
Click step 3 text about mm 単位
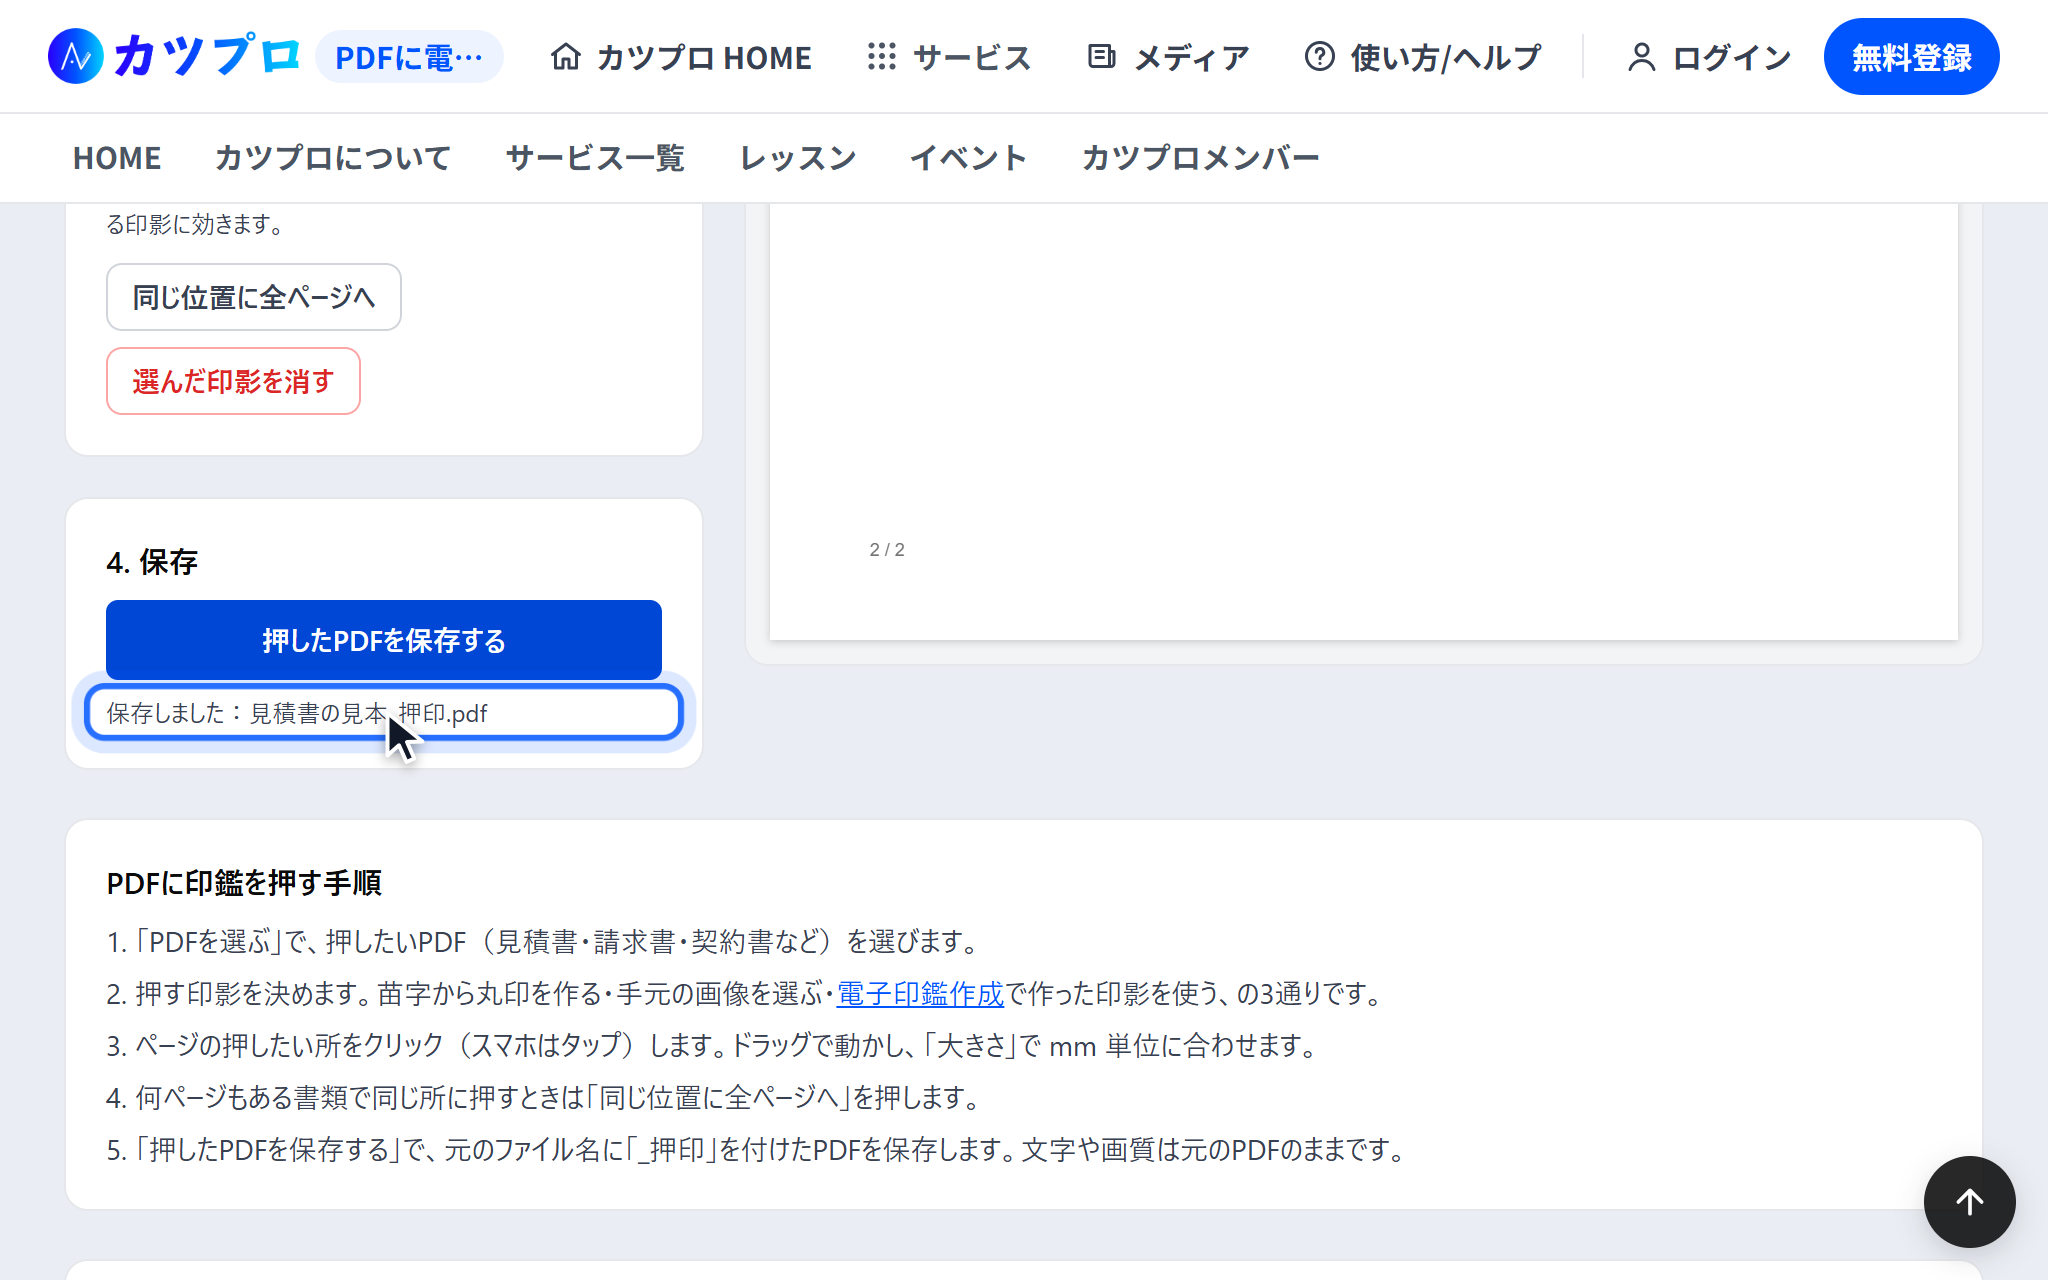pos(713,1046)
